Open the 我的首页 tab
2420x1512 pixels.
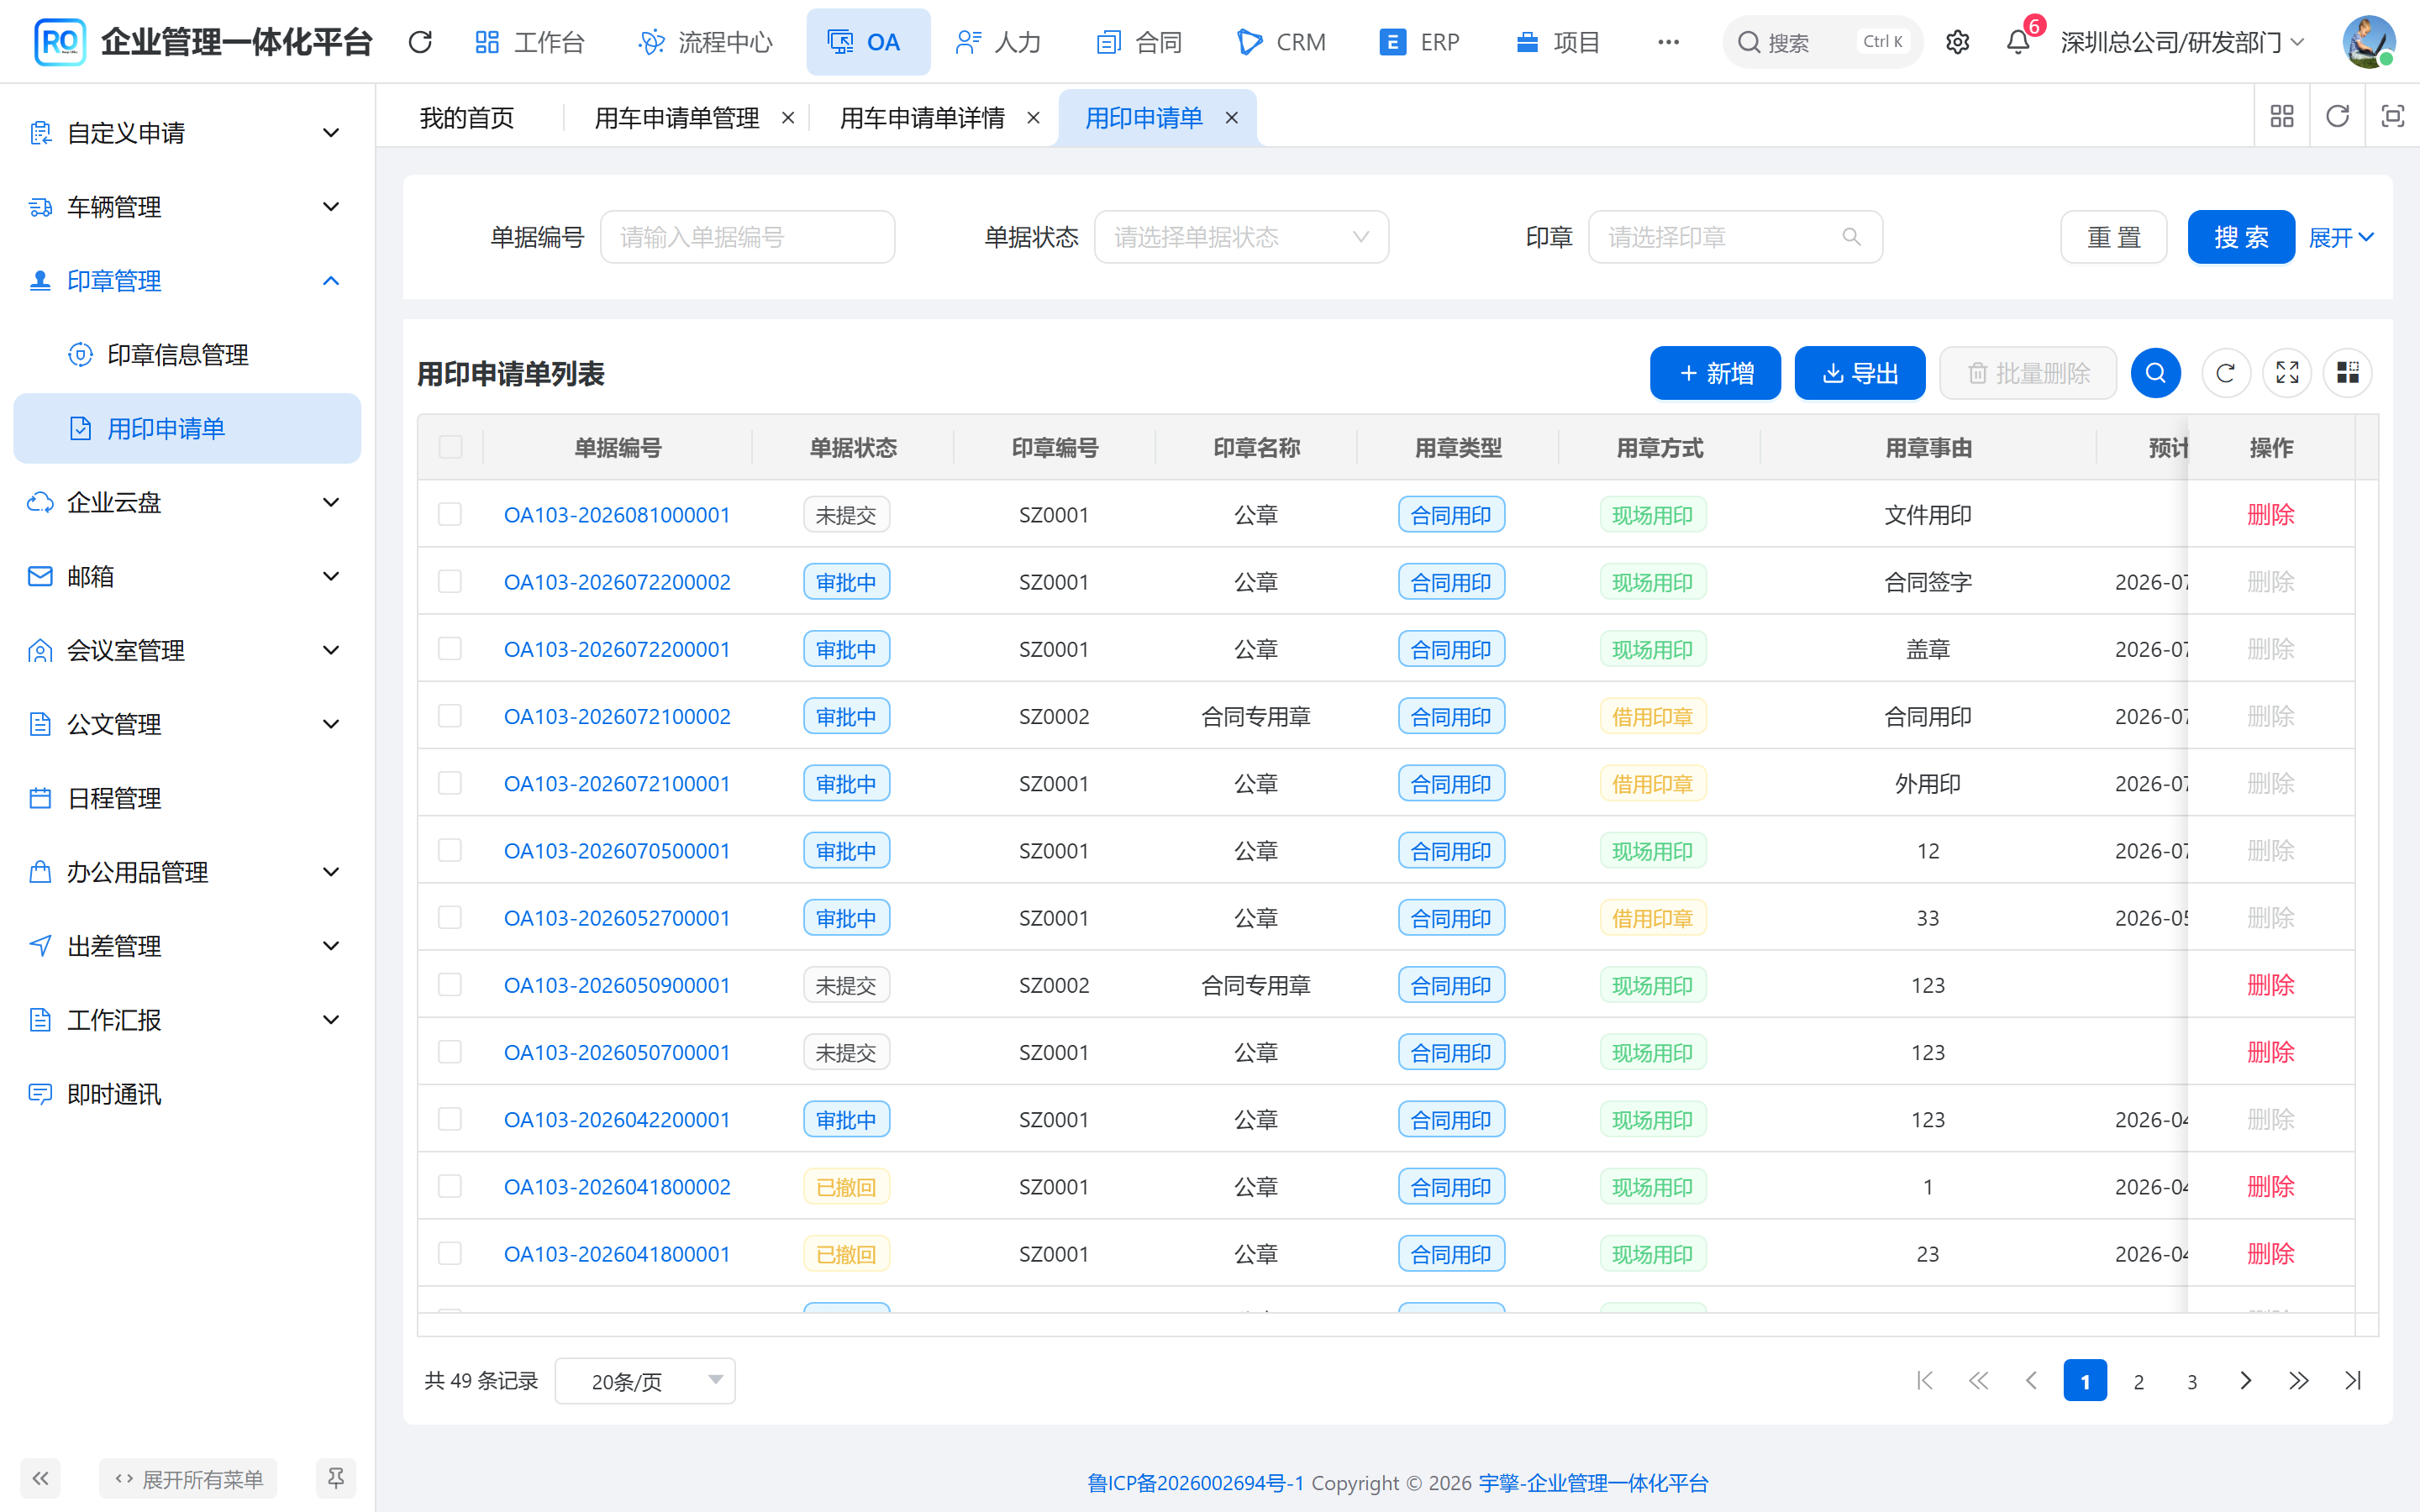coord(467,118)
